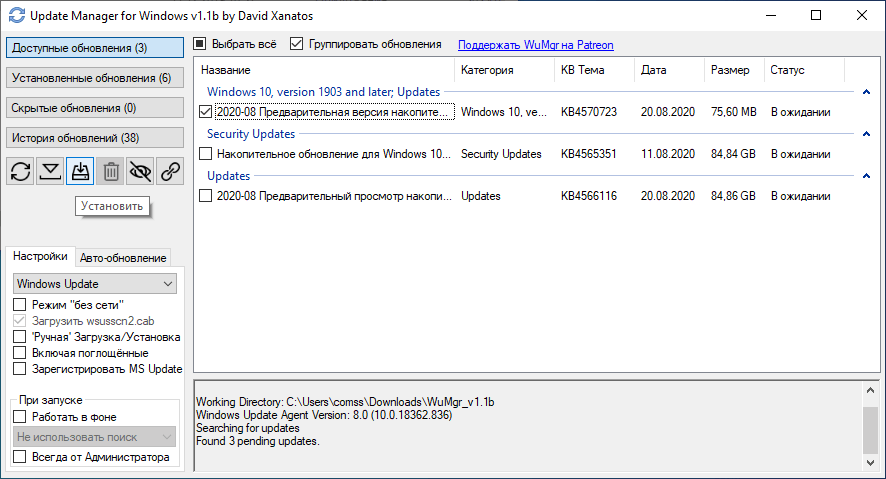This screenshot has height=479, width=886.
Task: Click the download updates icon
Action: click(50, 171)
